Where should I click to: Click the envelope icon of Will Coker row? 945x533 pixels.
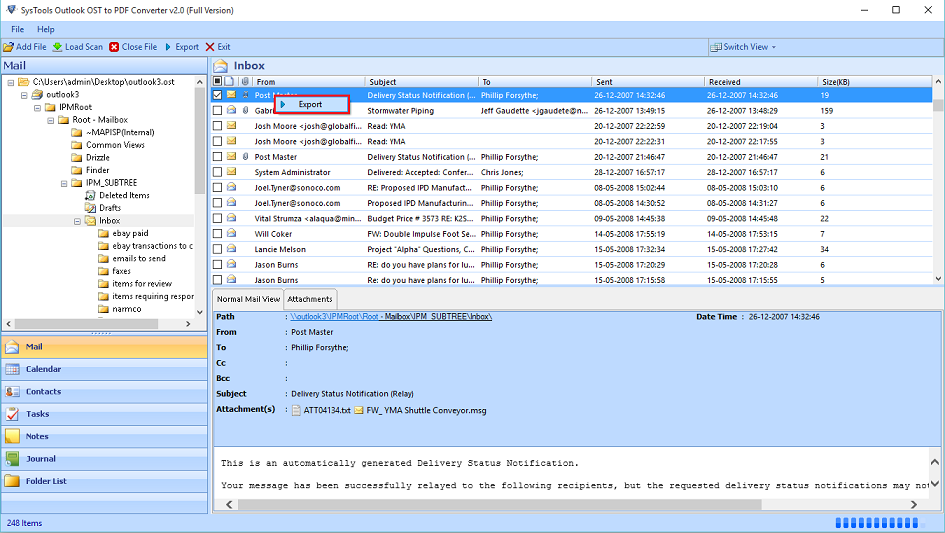point(231,233)
